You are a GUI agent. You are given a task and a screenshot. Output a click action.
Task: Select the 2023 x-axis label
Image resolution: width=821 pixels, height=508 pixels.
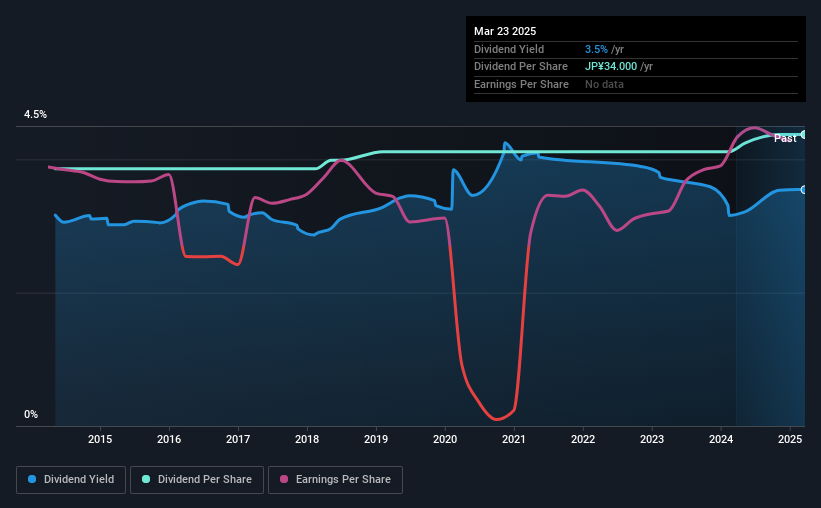652,439
